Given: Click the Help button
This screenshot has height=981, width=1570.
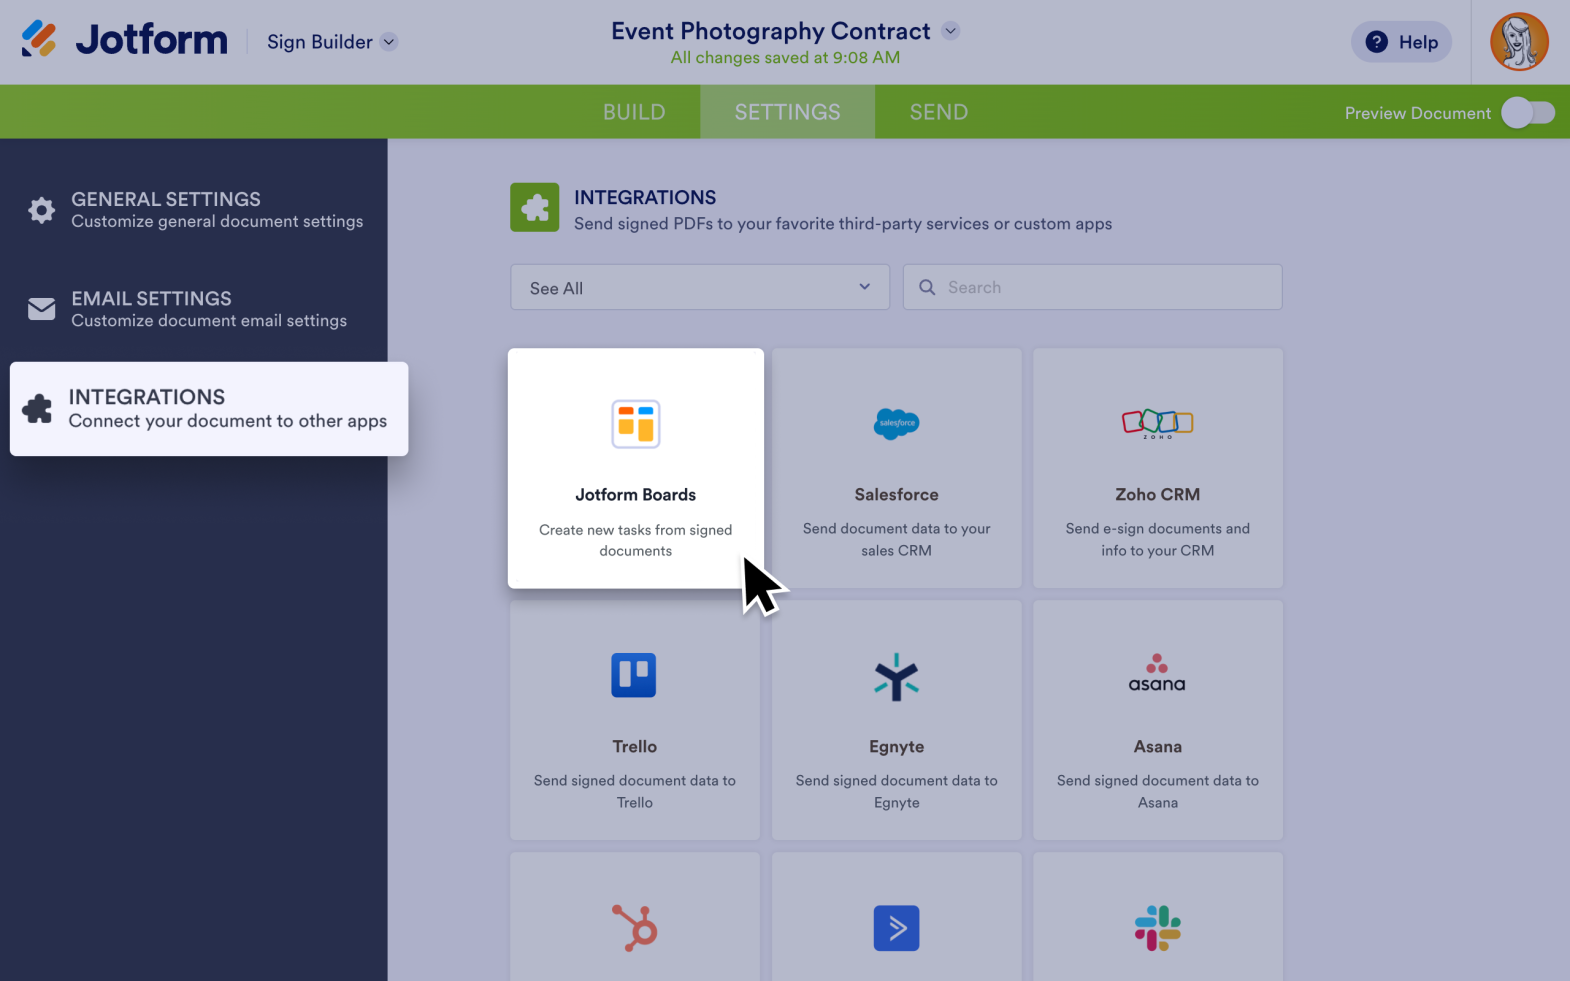Looking at the screenshot, I should point(1401,42).
